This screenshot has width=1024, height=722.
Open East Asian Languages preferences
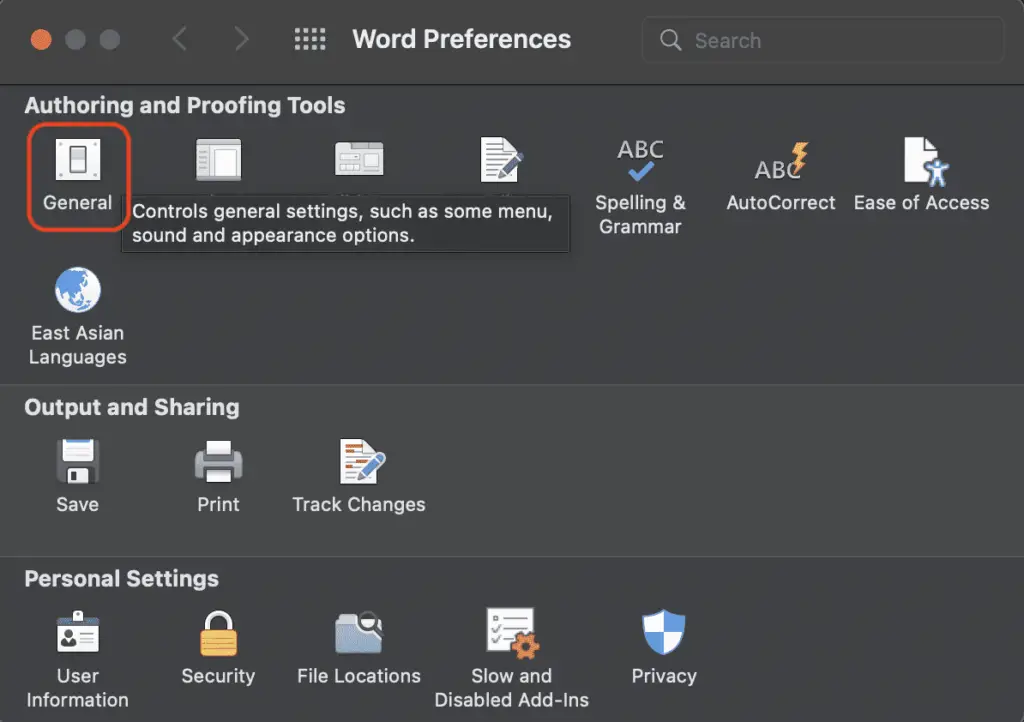[78, 317]
